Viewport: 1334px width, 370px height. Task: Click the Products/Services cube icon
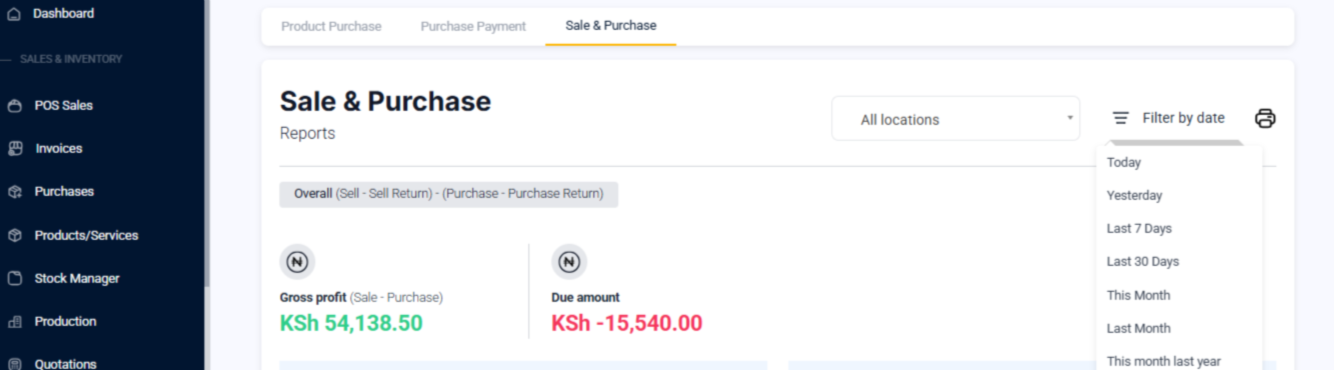14,235
